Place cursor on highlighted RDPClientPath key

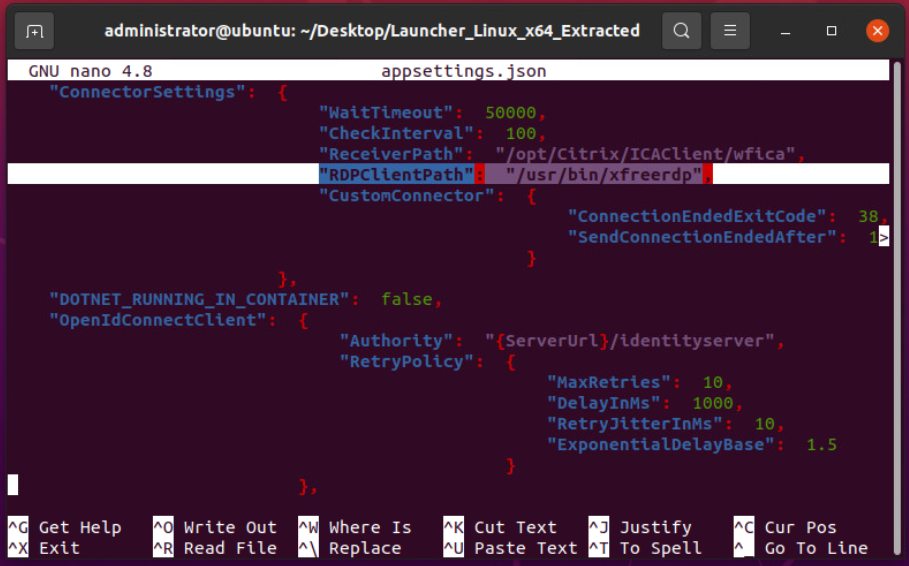pos(396,175)
